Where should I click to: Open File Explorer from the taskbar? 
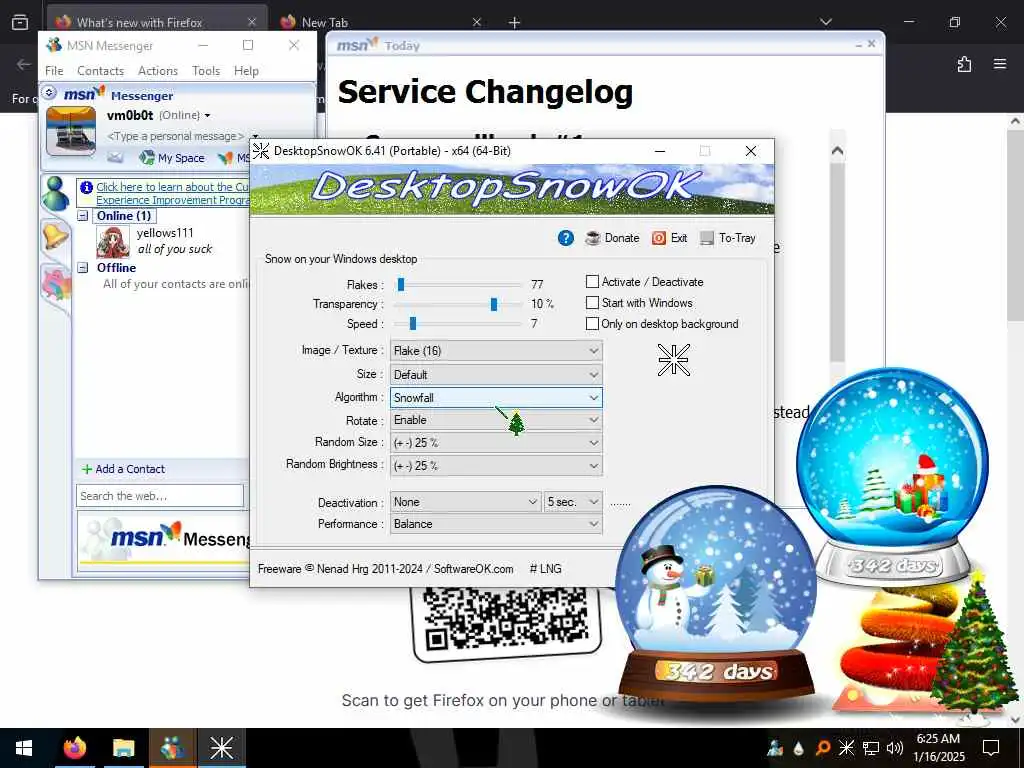coord(123,748)
